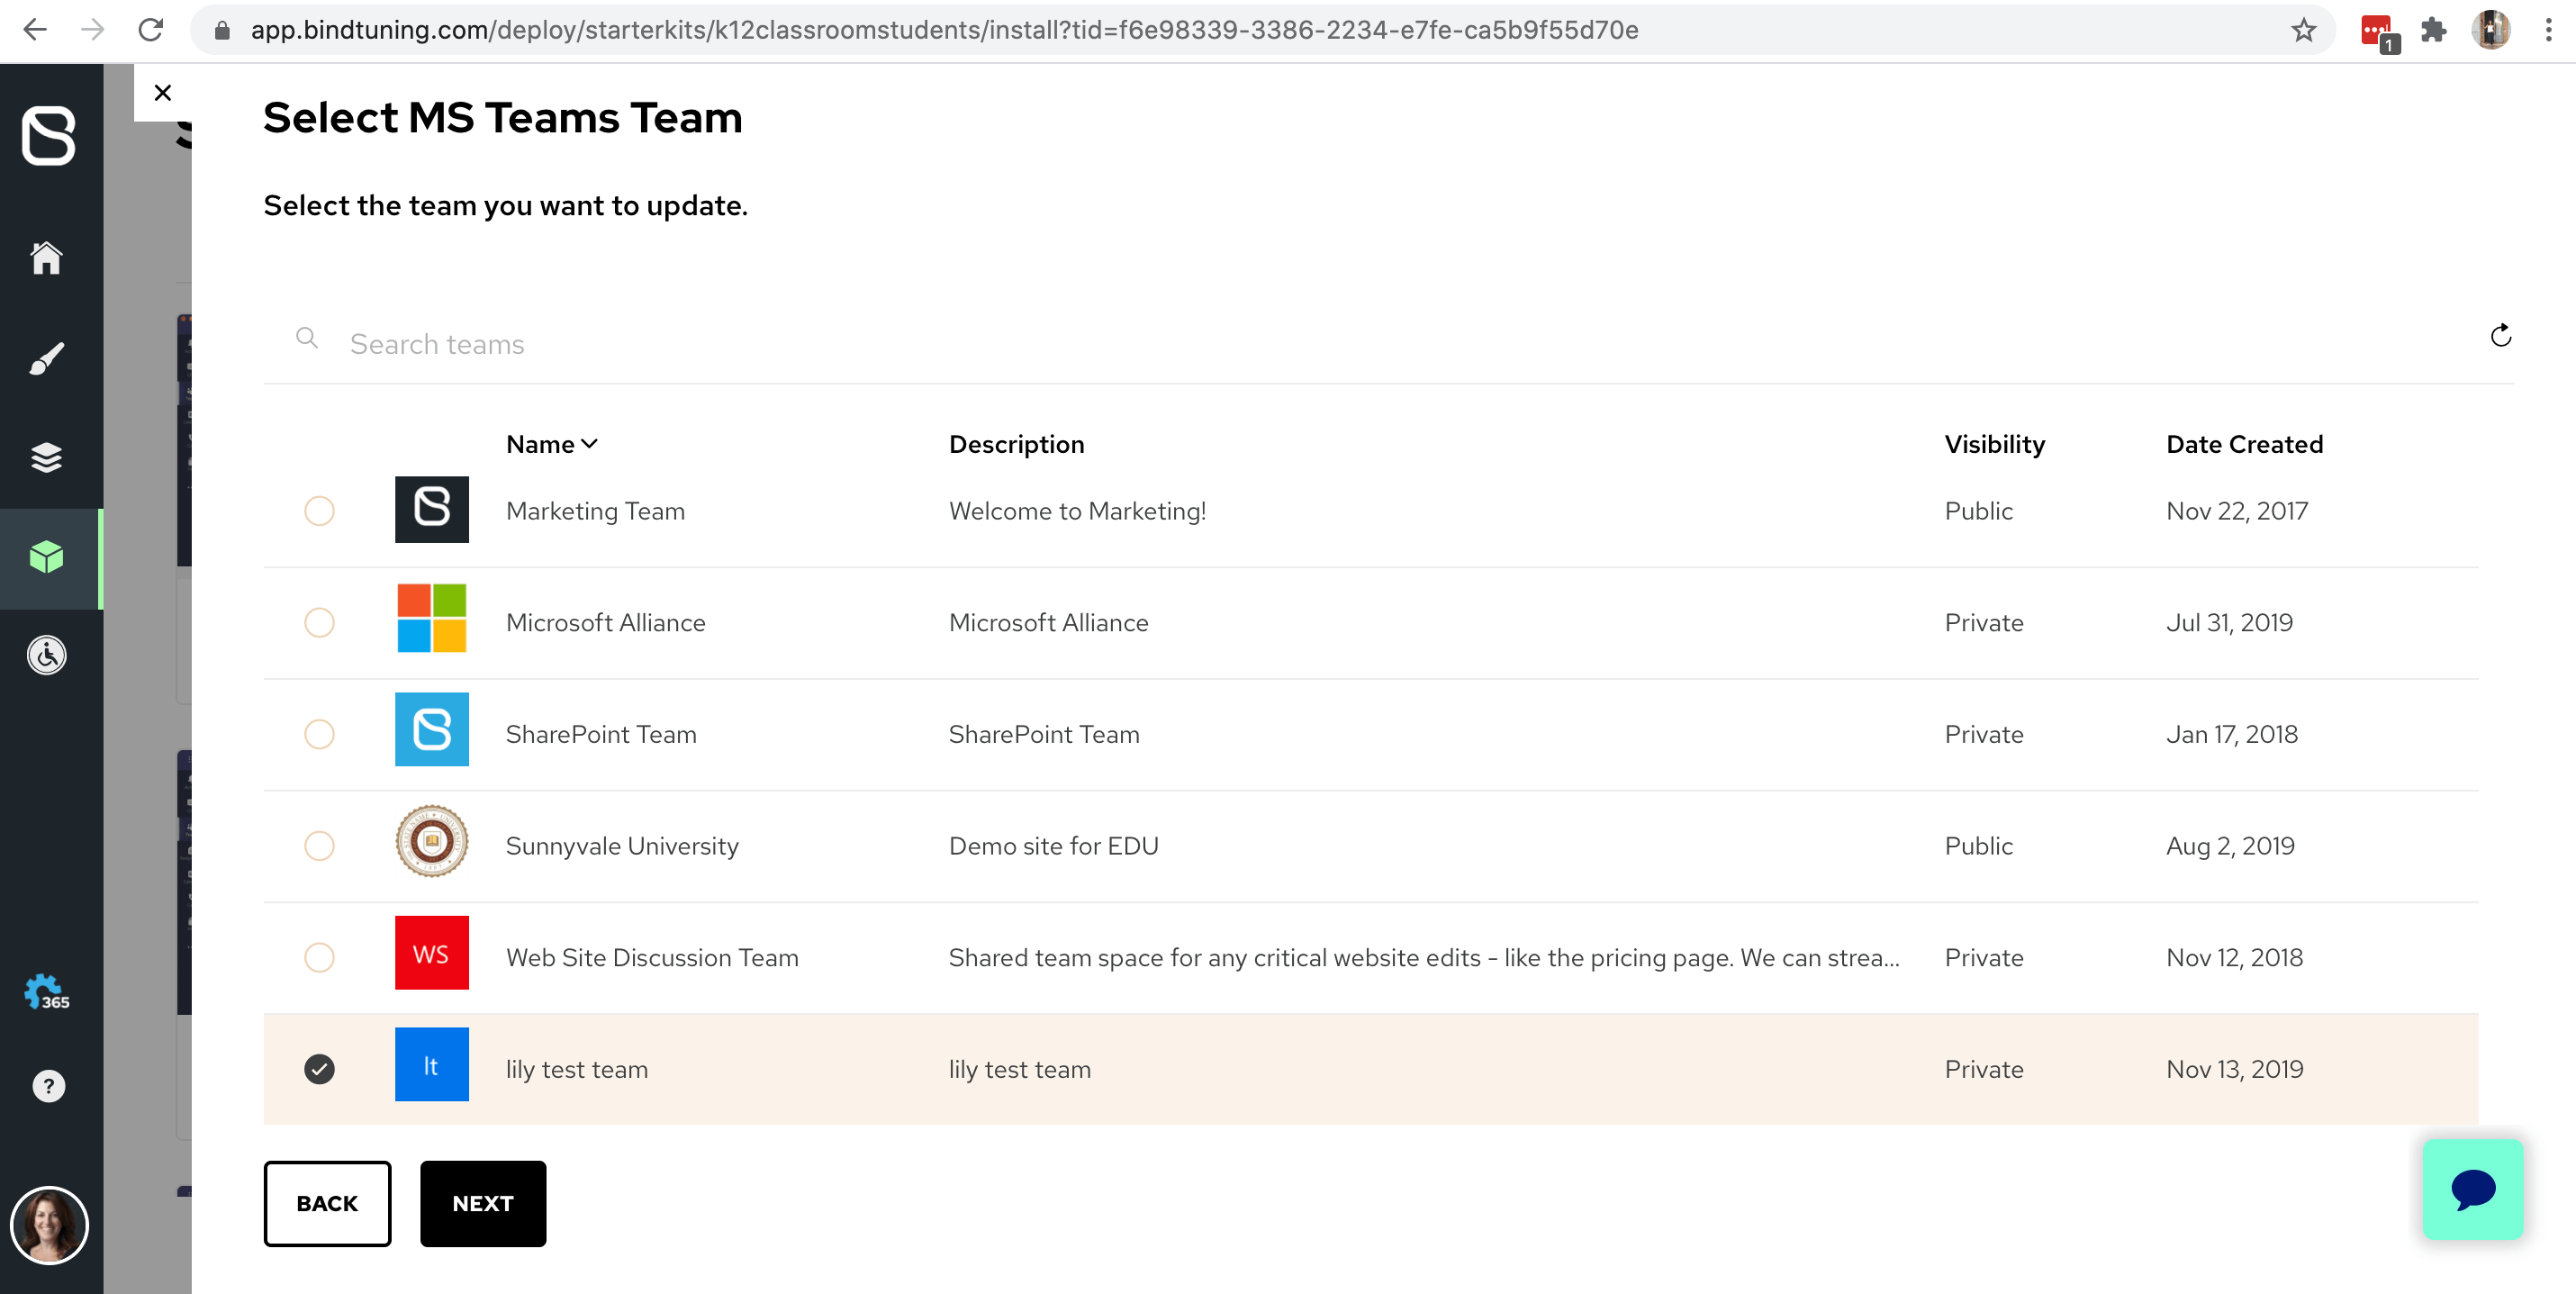
Task: Click the Marketing Team logo
Action: [432, 509]
